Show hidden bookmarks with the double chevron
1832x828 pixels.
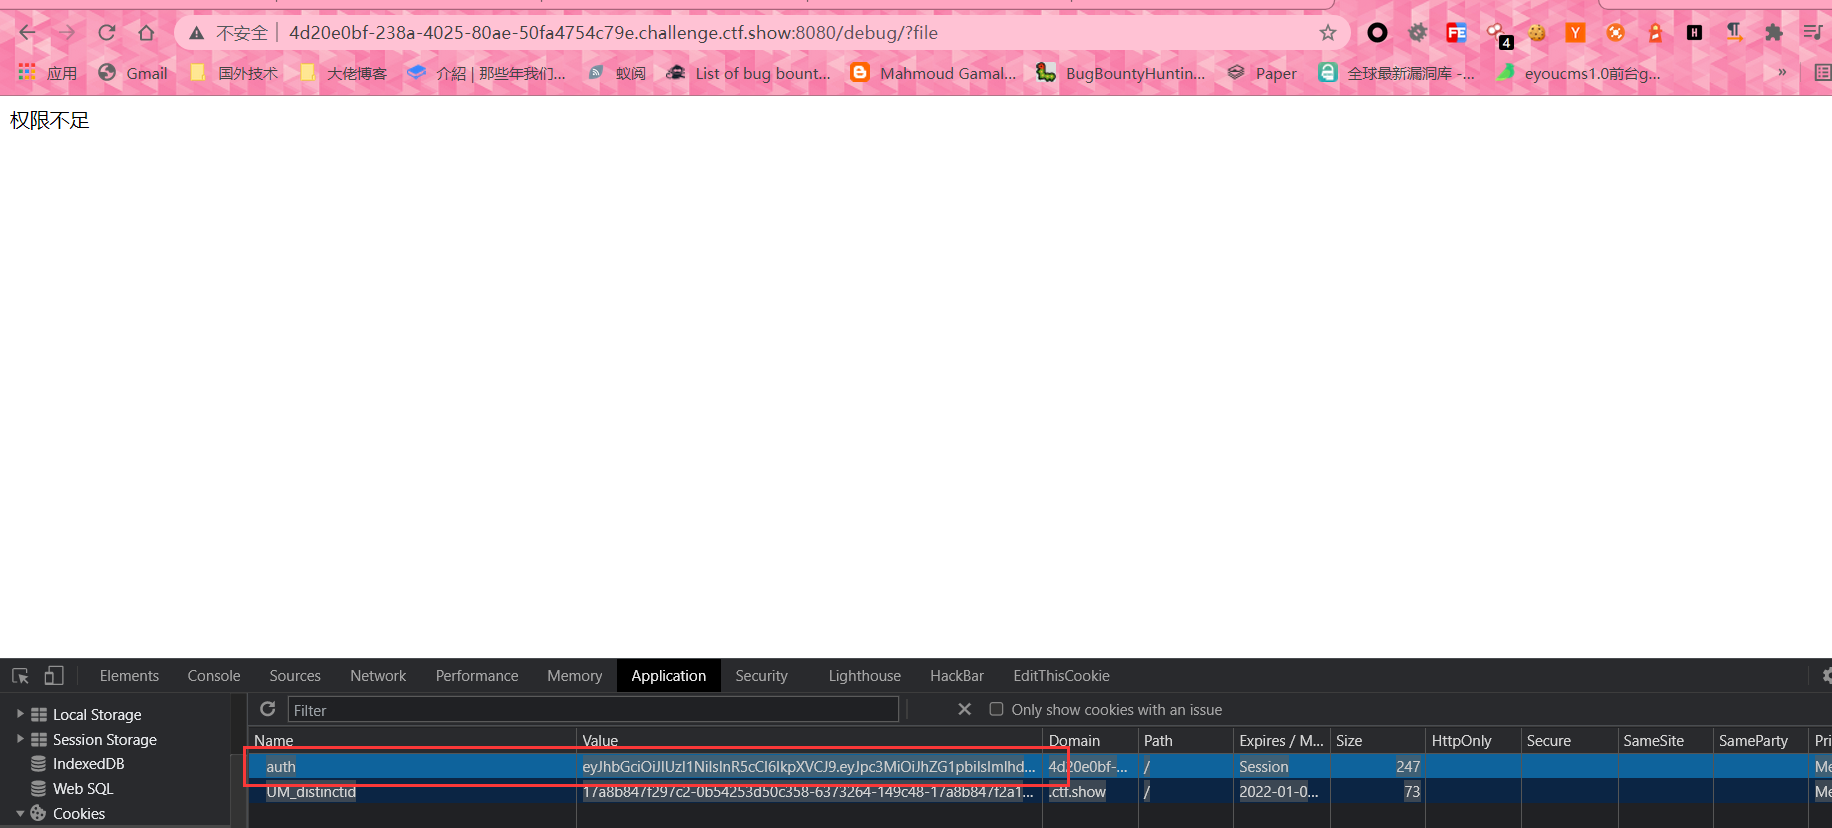1782,72
